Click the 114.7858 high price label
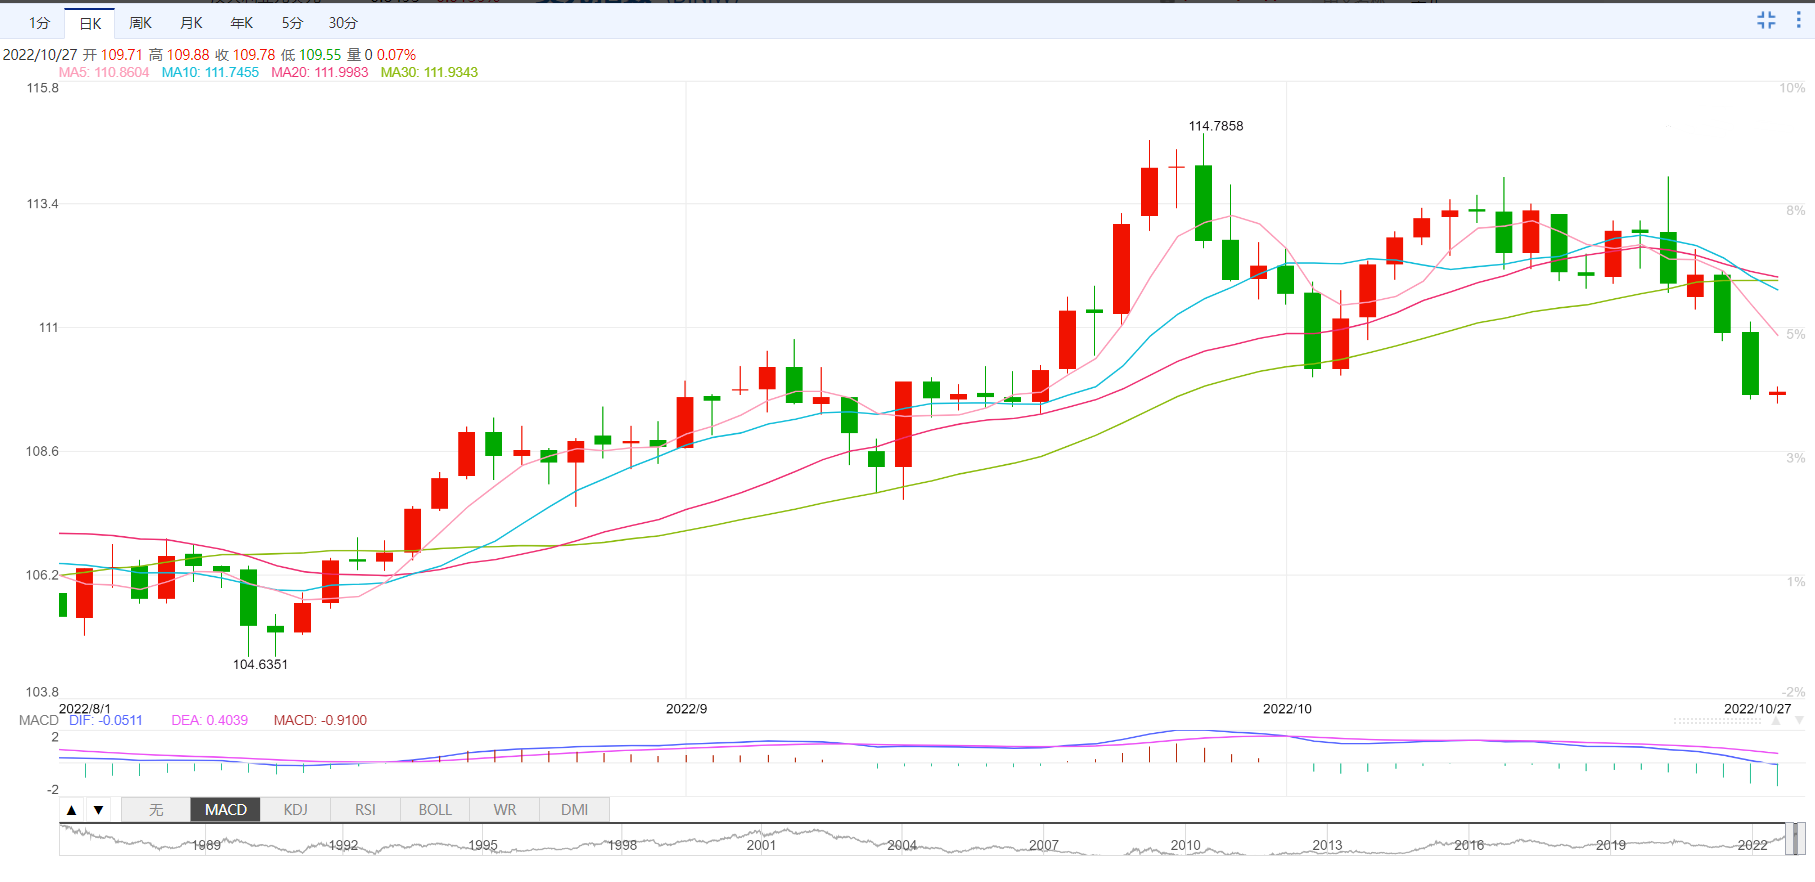The height and width of the screenshot is (882, 1815). [x=1216, y=126]
